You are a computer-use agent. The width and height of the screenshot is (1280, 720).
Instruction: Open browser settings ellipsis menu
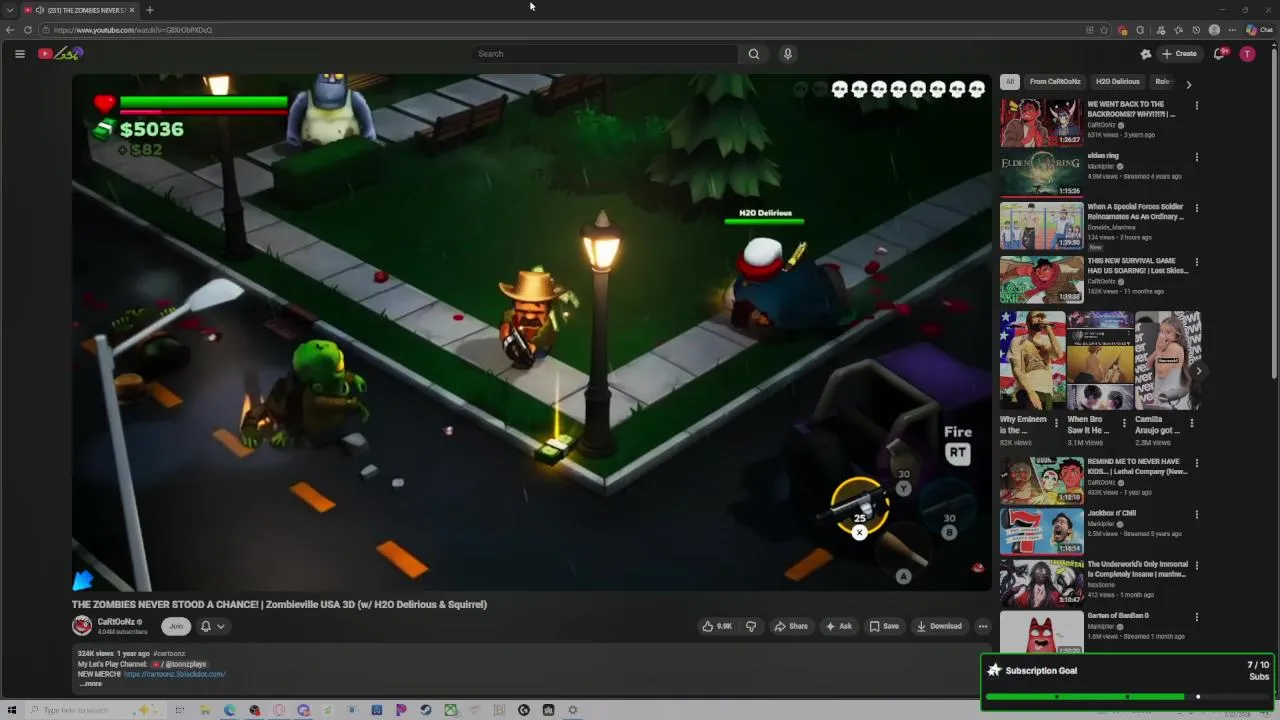tap(1232, 30)
